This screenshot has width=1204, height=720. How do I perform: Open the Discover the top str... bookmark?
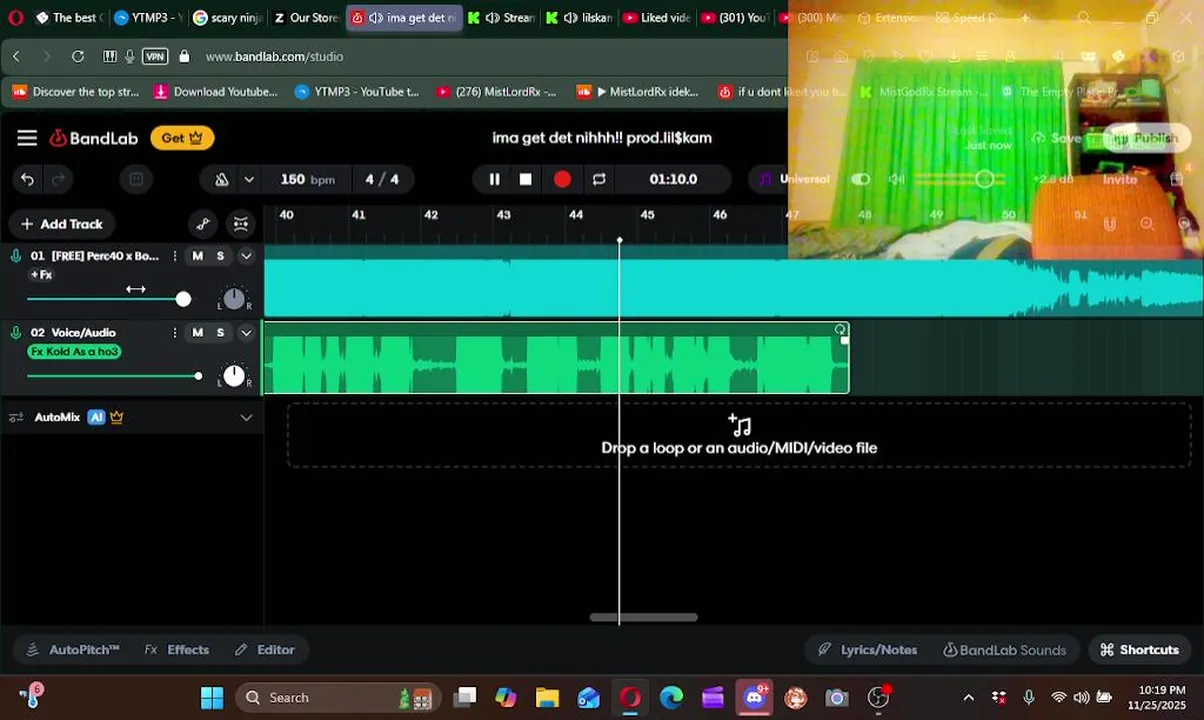pos(76,92)
